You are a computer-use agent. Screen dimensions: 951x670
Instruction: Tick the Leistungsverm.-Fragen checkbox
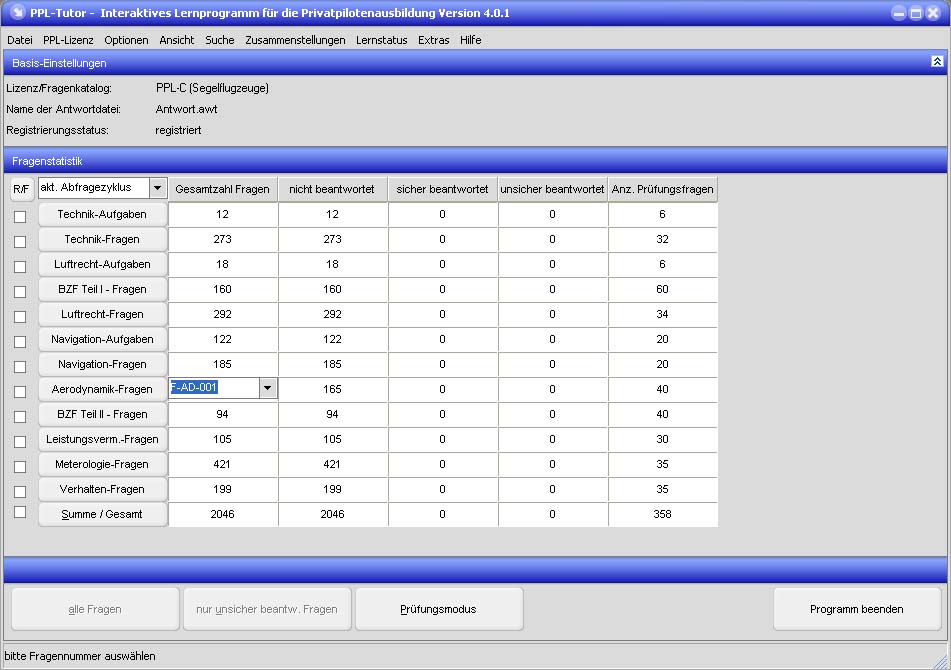[20, 441]
